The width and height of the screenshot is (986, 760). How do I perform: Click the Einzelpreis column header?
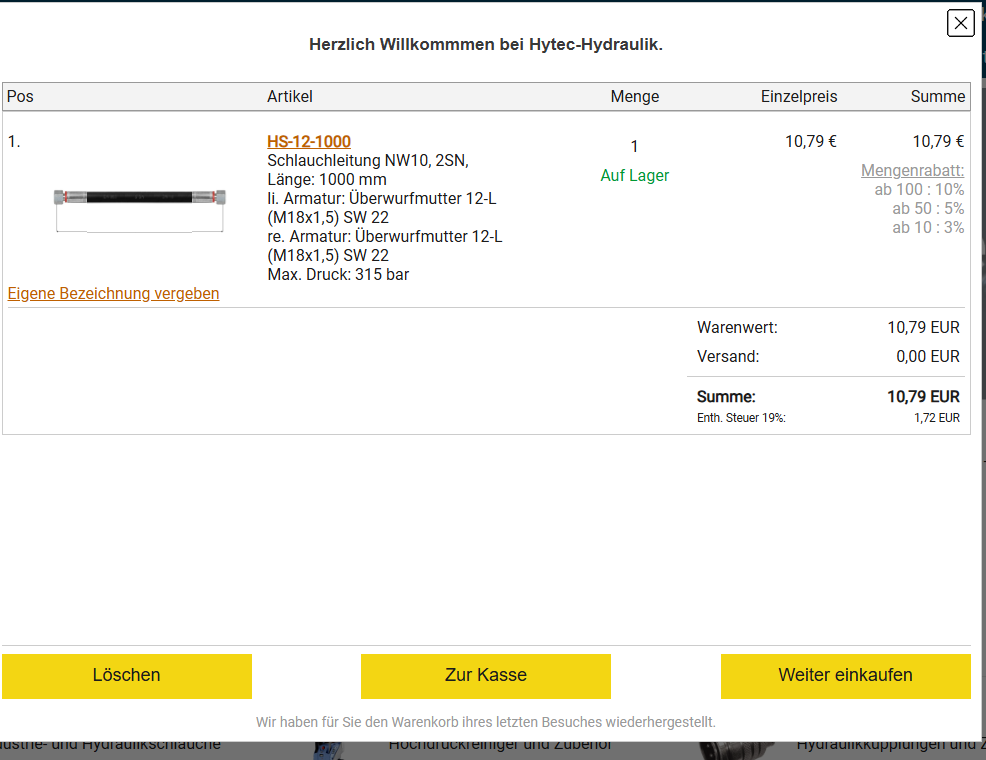click(x=798, y=97)
